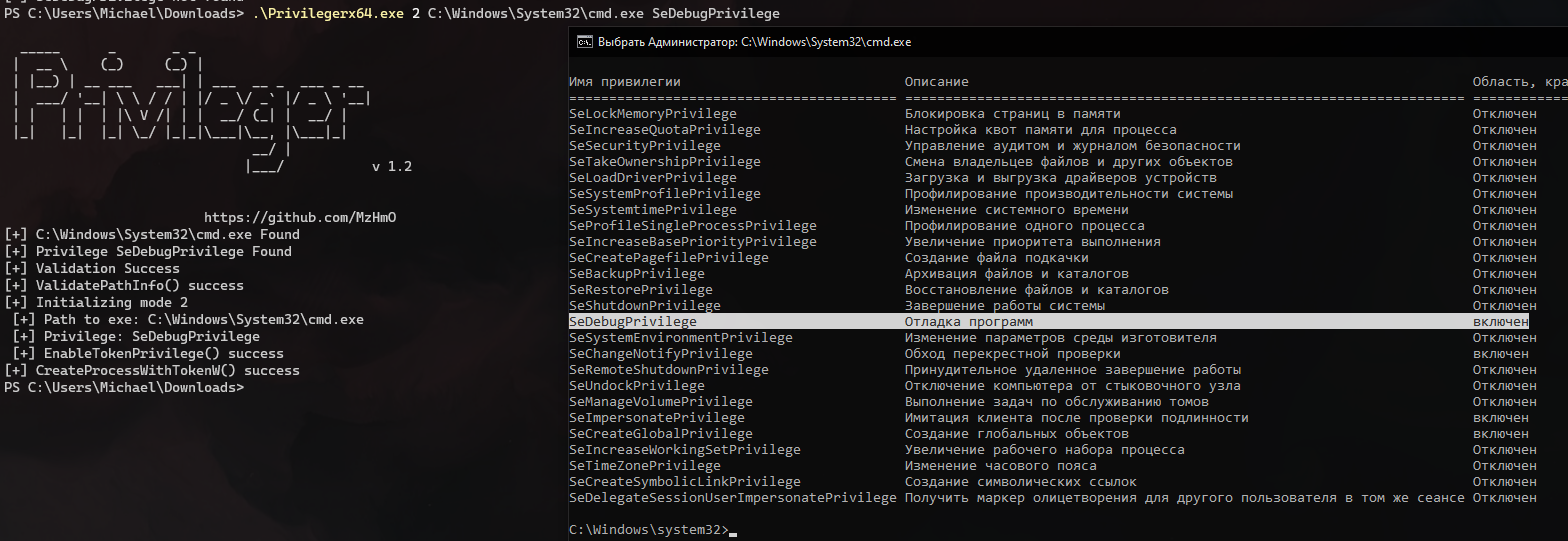
Task: Click 'CreateProcessWithTokenW() success' output line
Action: pos(152,370)
